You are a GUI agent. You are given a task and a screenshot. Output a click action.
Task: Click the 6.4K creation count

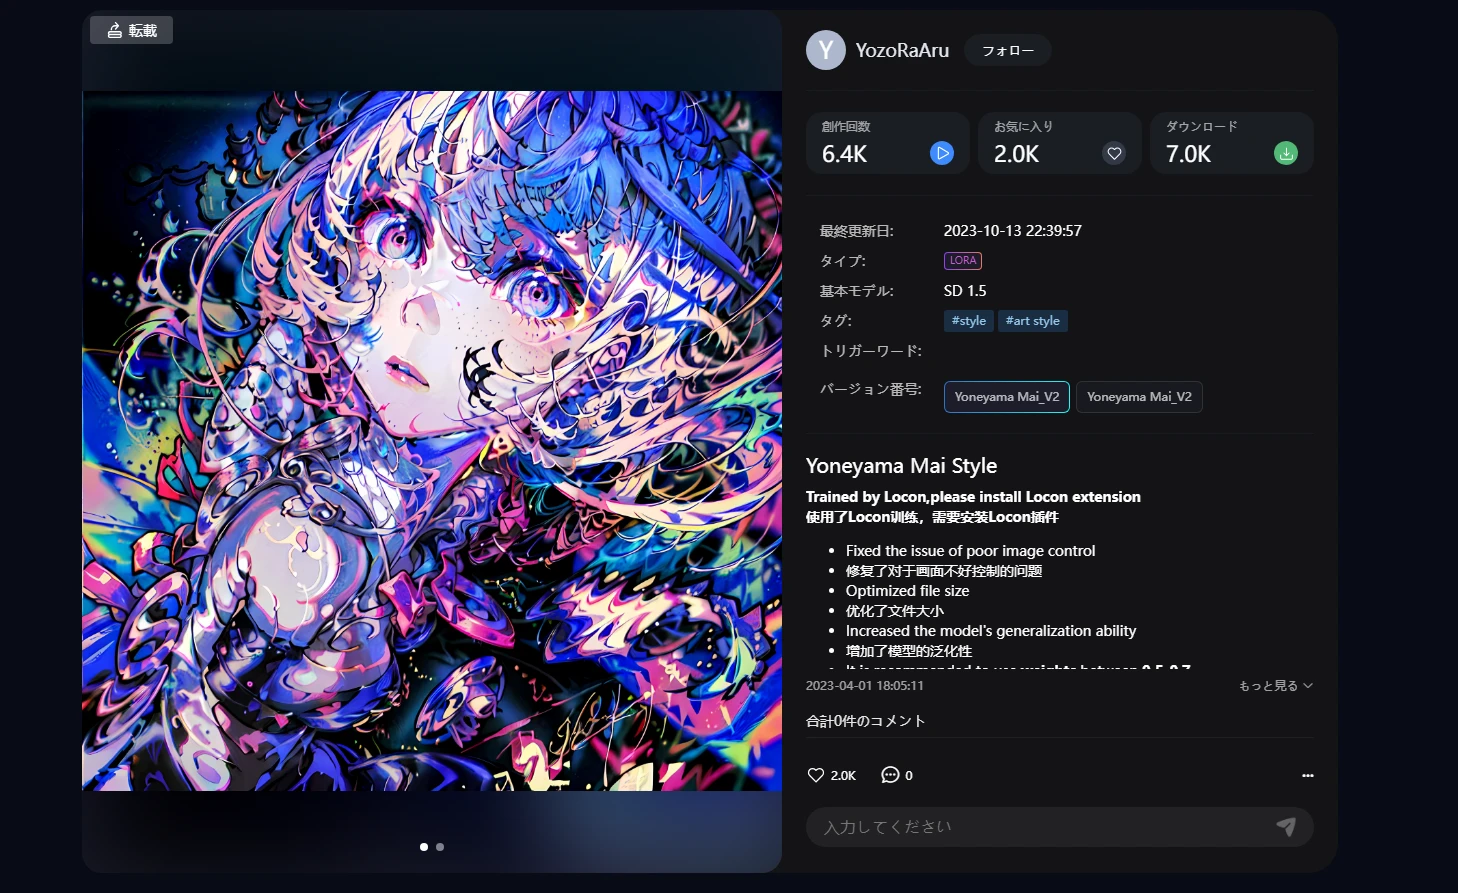844,154
